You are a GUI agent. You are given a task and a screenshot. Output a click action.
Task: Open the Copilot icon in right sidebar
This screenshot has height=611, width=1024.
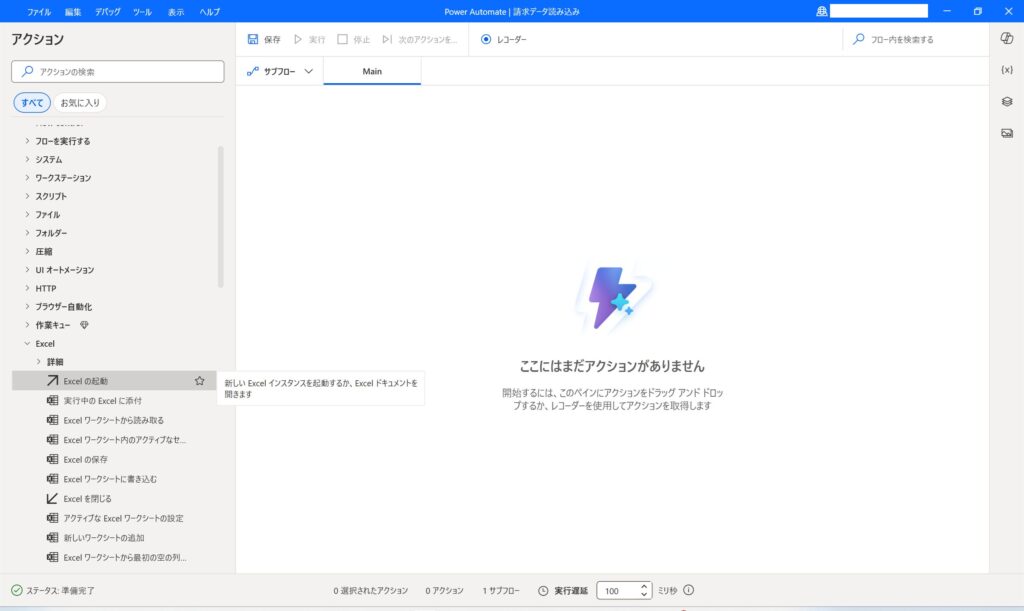(x=1006, y=38)
